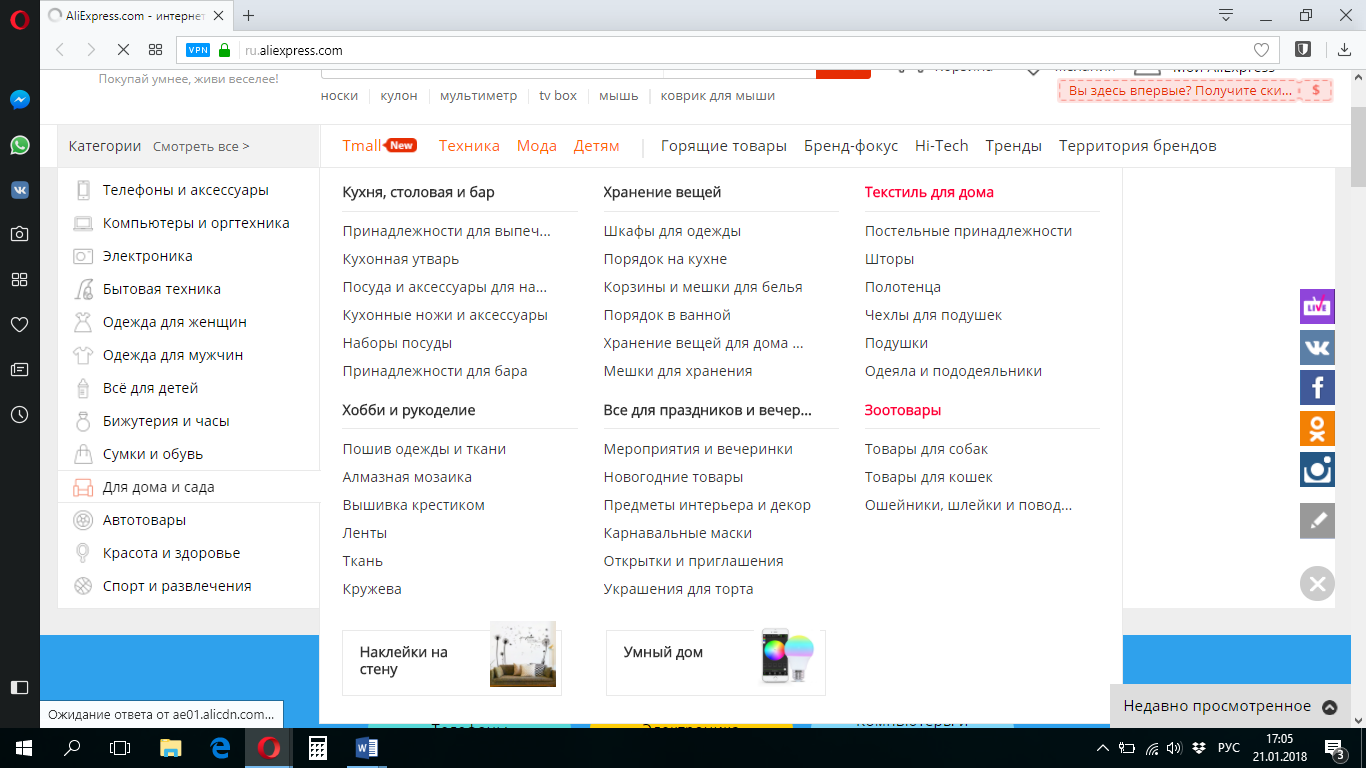Open the Мода tab
The height and width of the screenshot is (768, 1366).
click(x=537, y=146)
